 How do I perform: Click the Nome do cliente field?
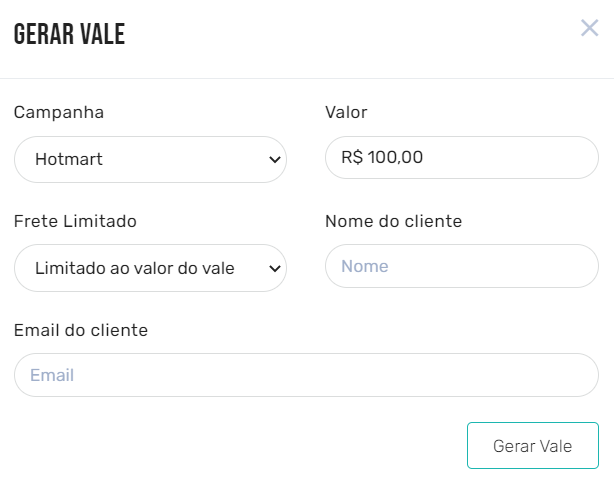click(461, 267)
